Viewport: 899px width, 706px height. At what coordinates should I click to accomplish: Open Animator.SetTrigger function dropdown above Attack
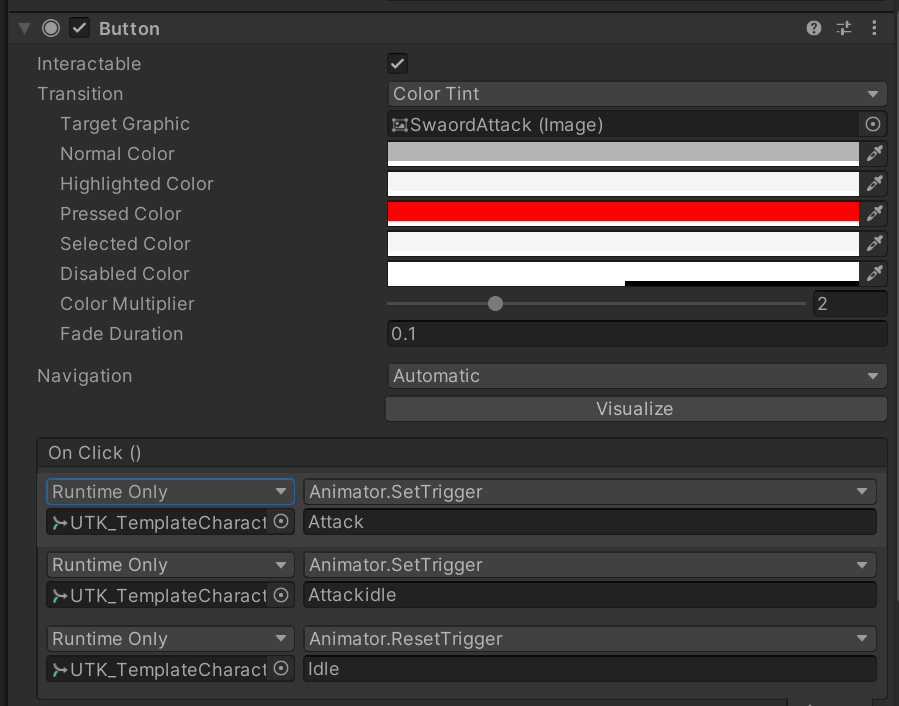[589, 492]
